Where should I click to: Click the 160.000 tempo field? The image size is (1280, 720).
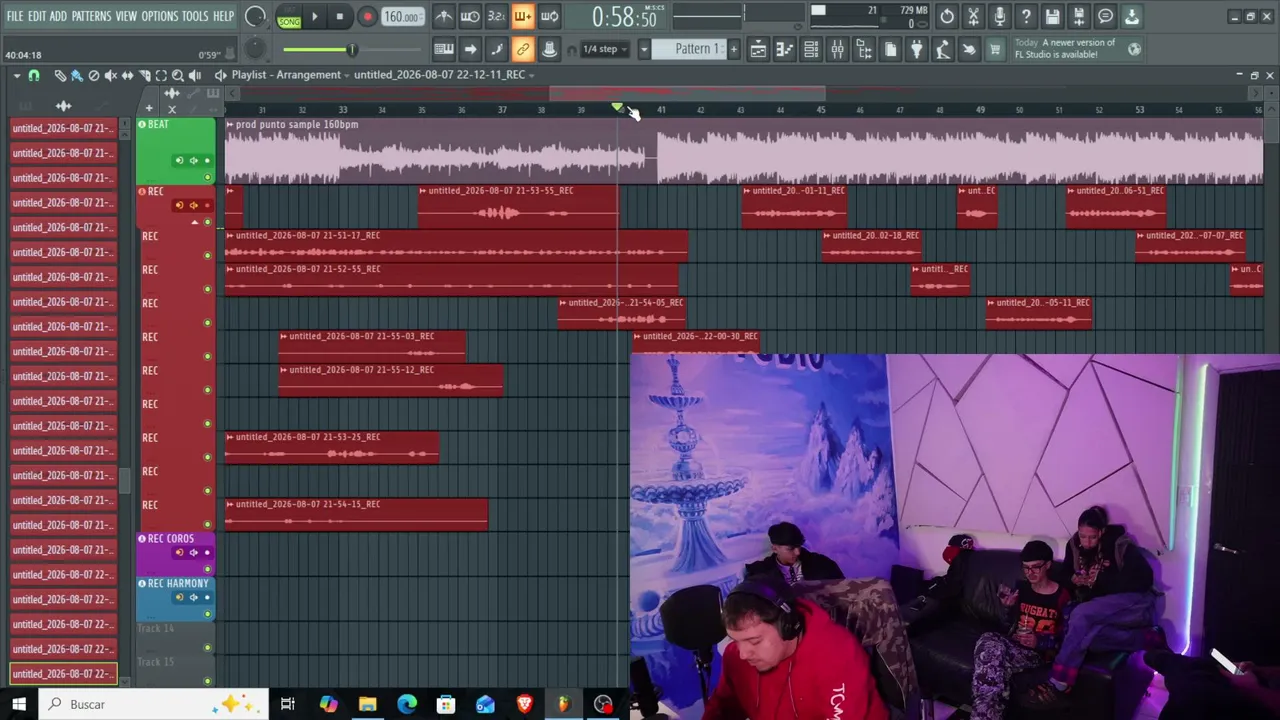(401, 17)
